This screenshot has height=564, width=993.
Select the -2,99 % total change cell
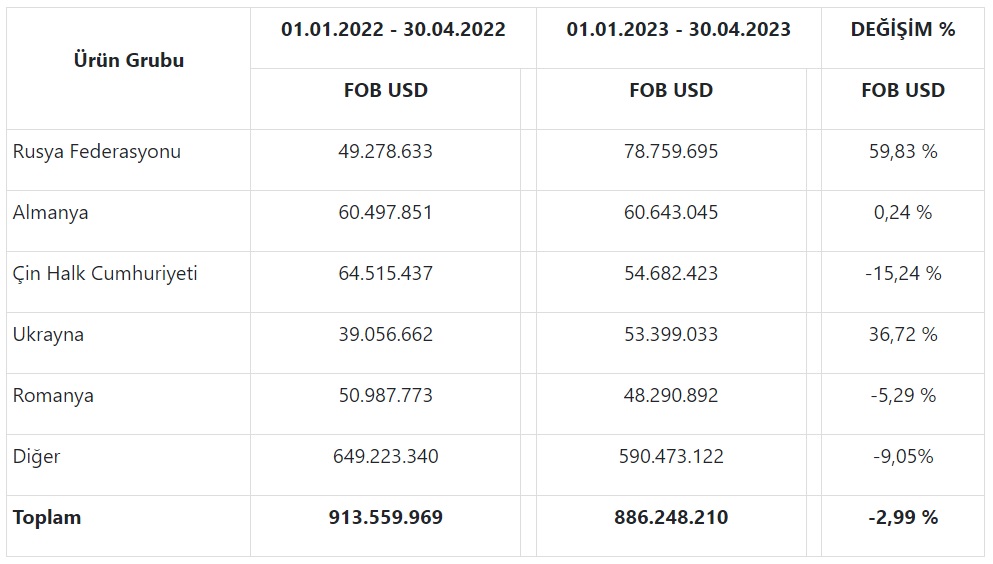(902, 517)
